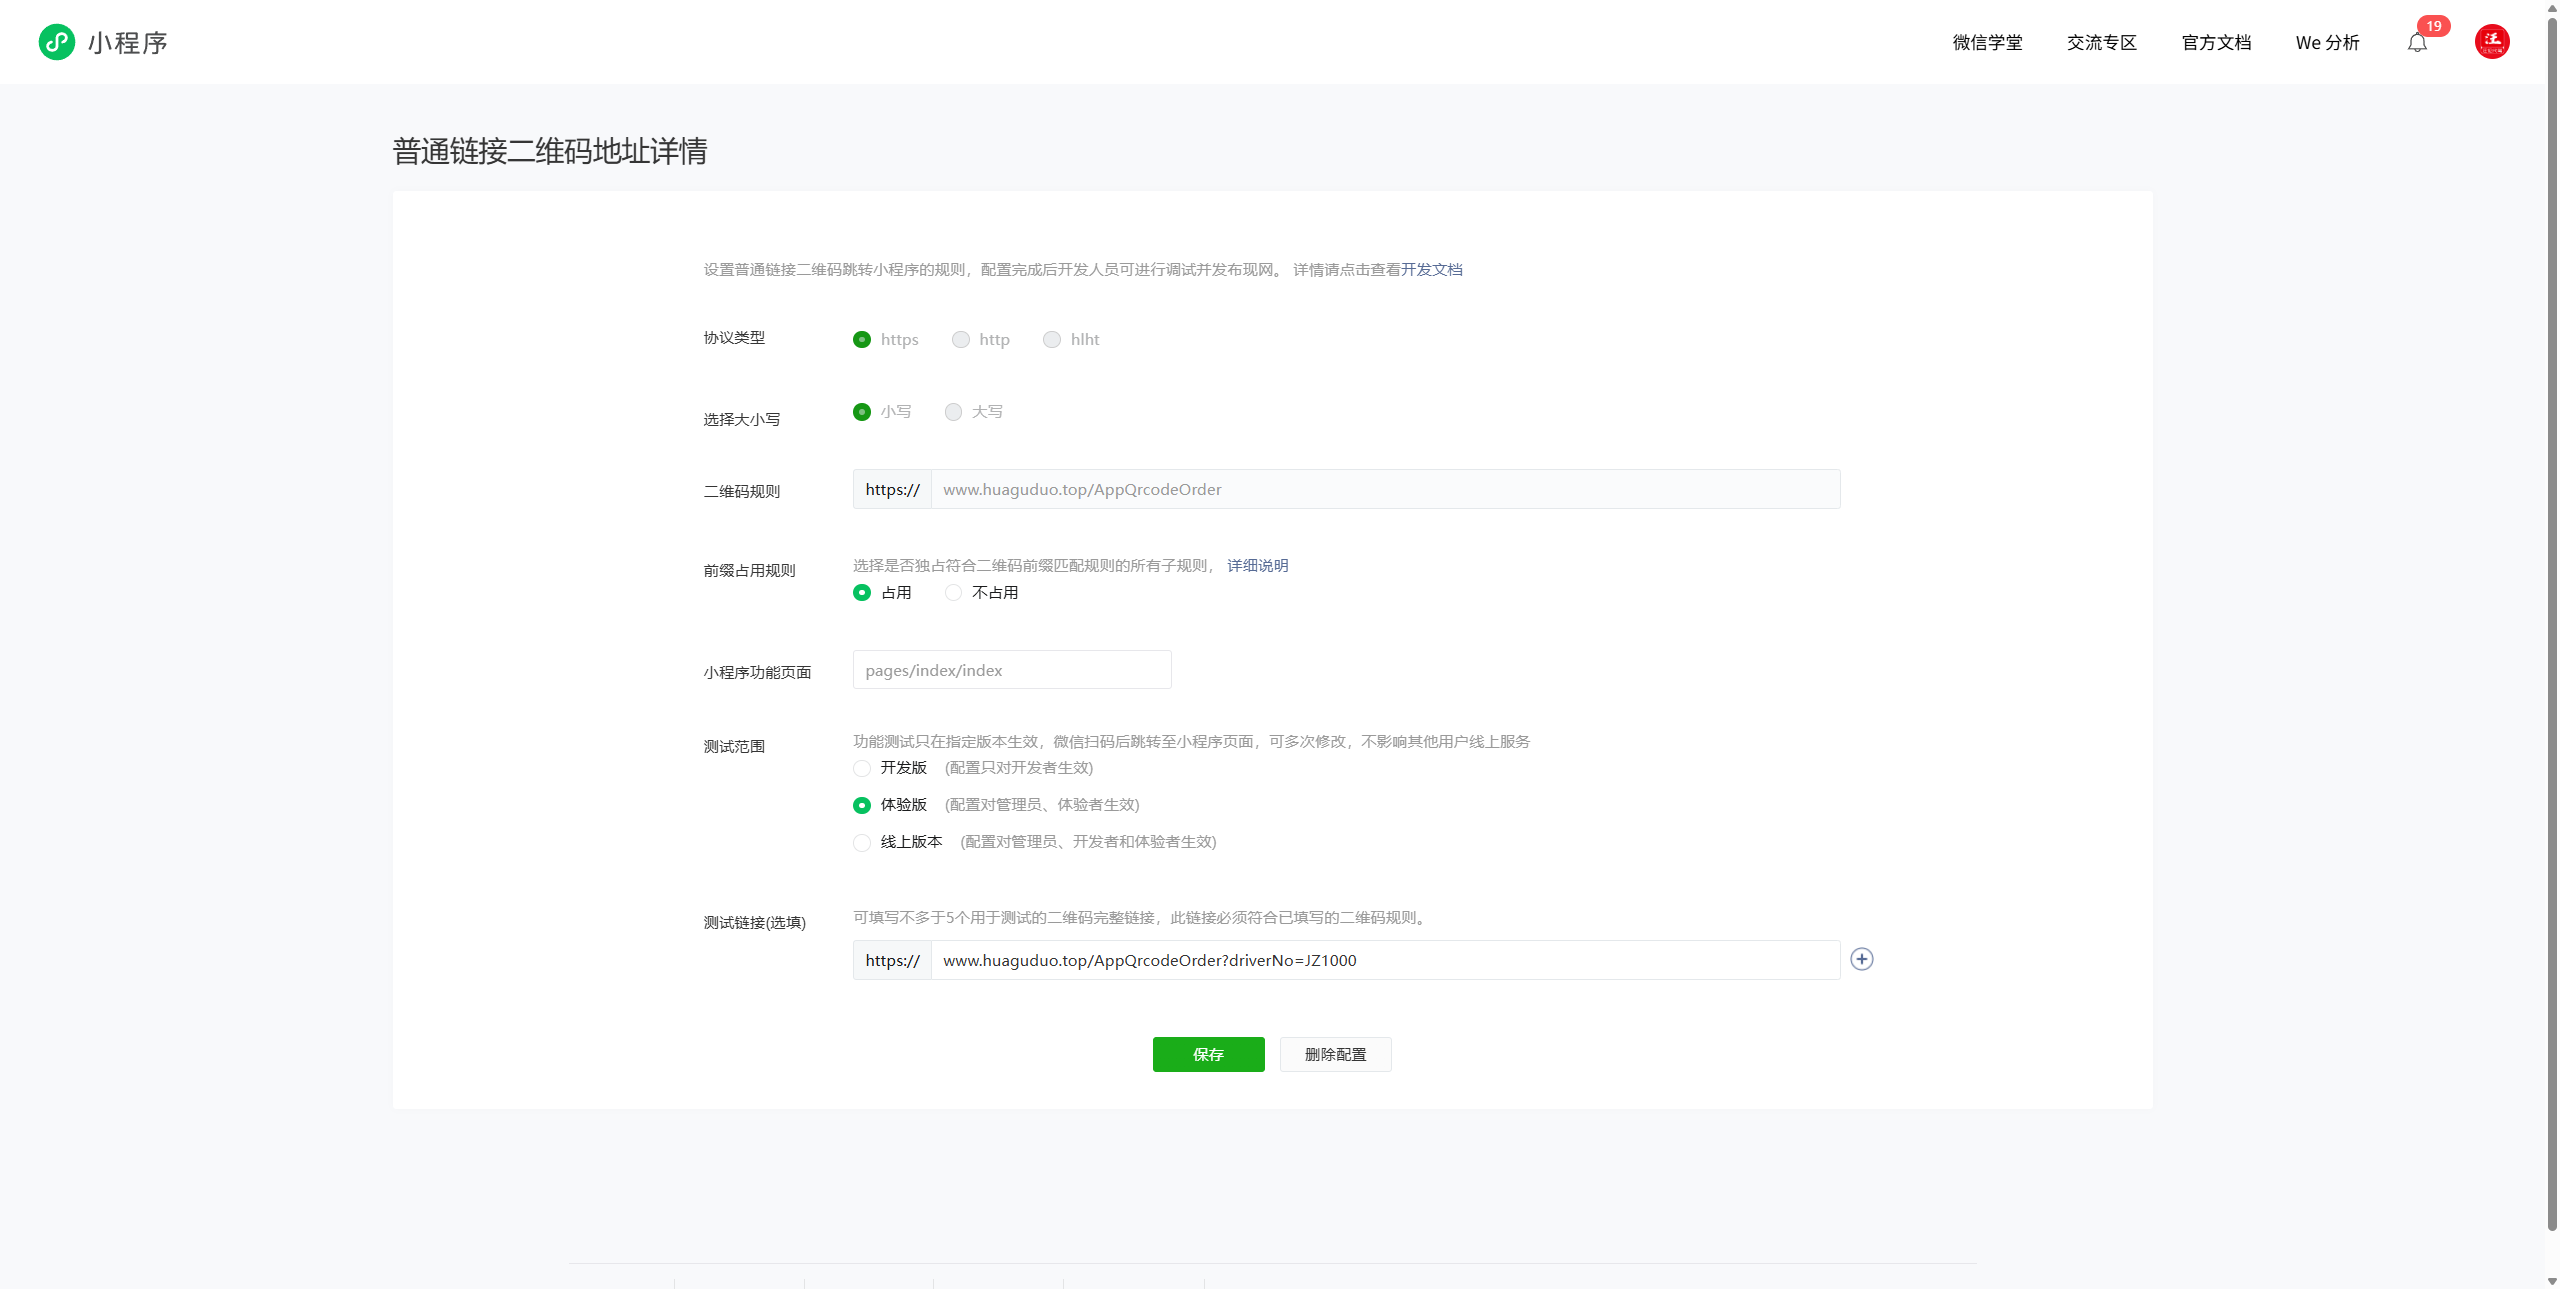The image size is (2560, 1289).
Task: Choose 线上版本 test scope
Action: coord(862,842)
